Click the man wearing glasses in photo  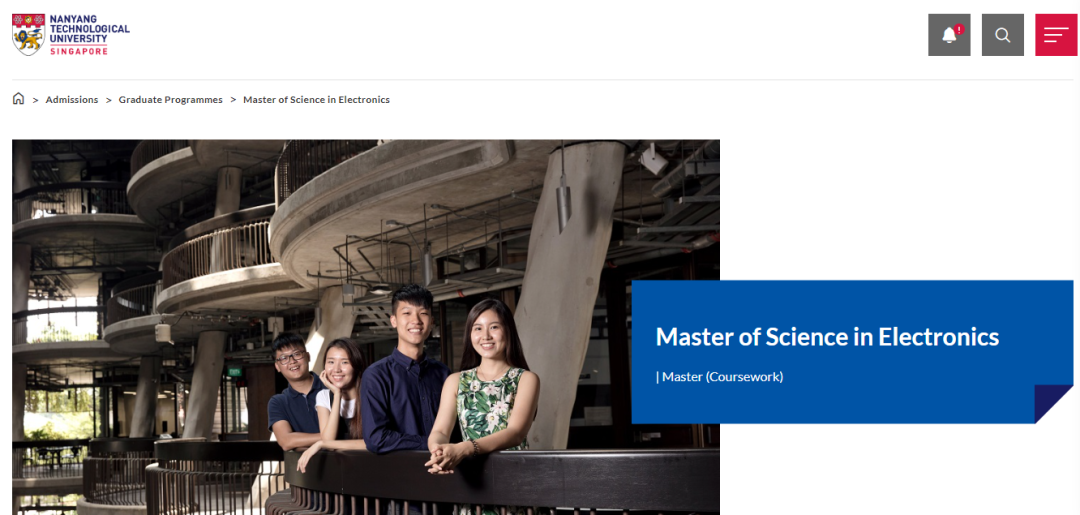tap(291, 385)
